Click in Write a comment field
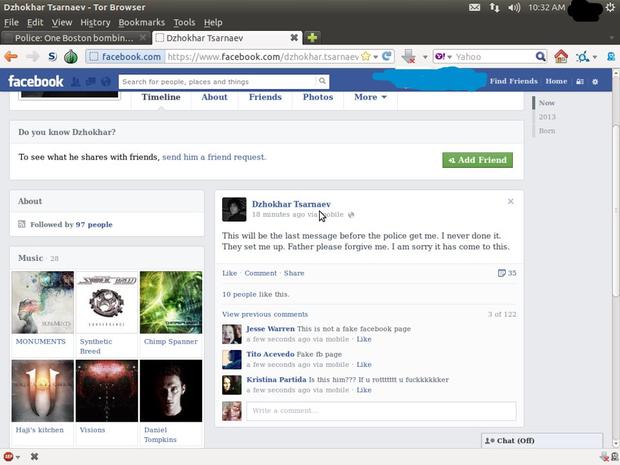 pyautogui.click(x=381, y=411)
